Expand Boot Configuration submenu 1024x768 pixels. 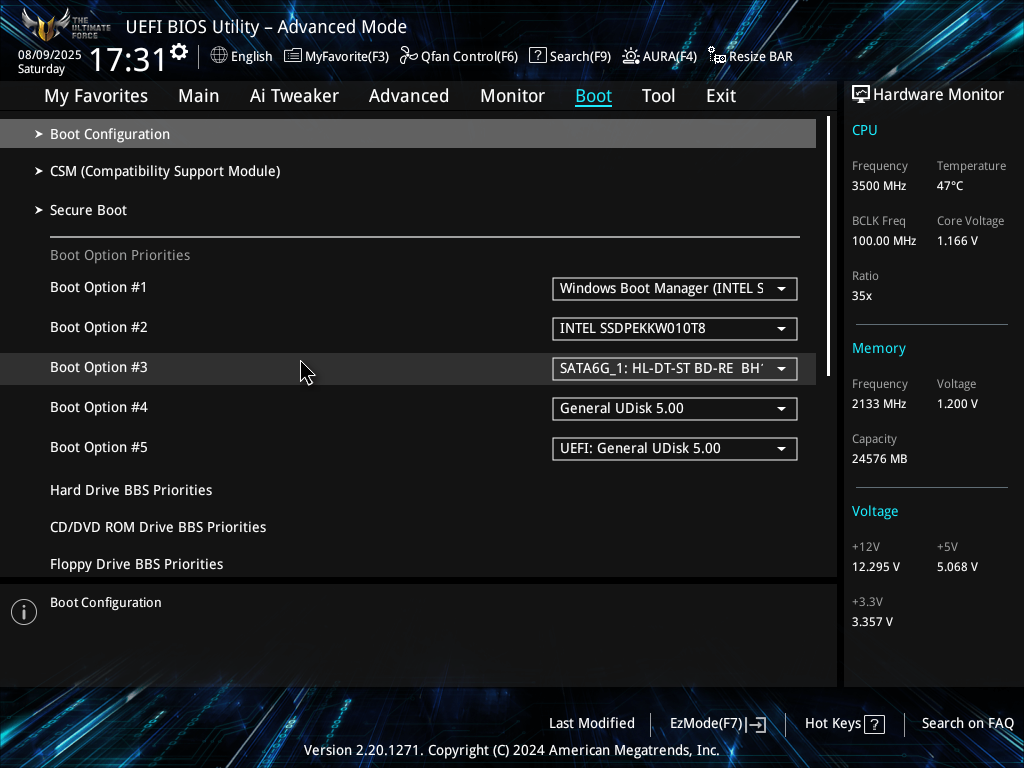click(408, 134)
